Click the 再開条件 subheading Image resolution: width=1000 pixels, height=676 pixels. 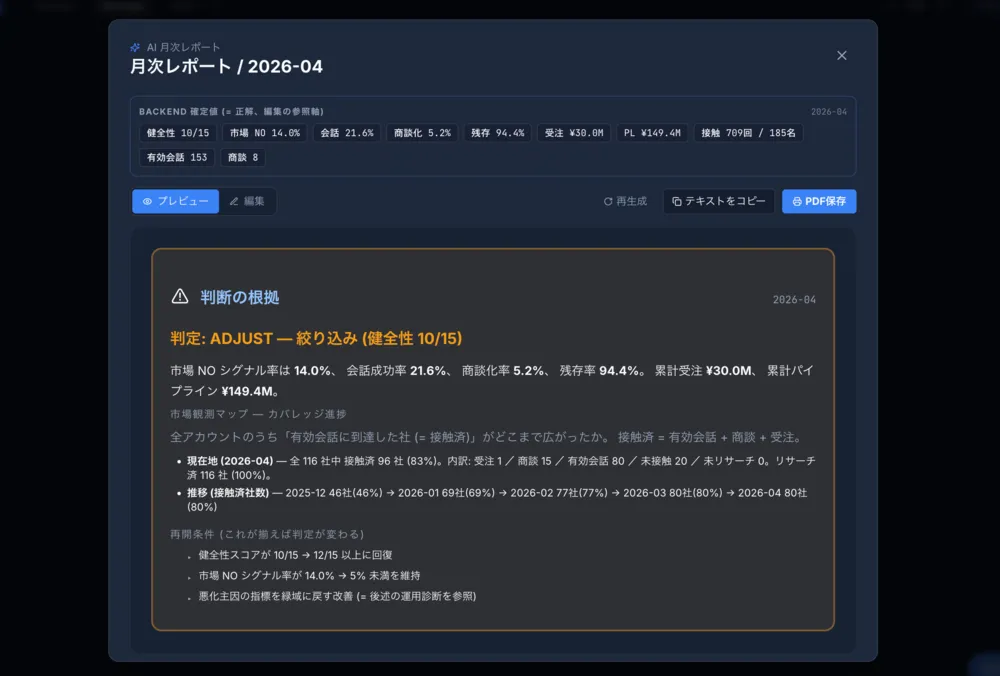tap(267, 534)
